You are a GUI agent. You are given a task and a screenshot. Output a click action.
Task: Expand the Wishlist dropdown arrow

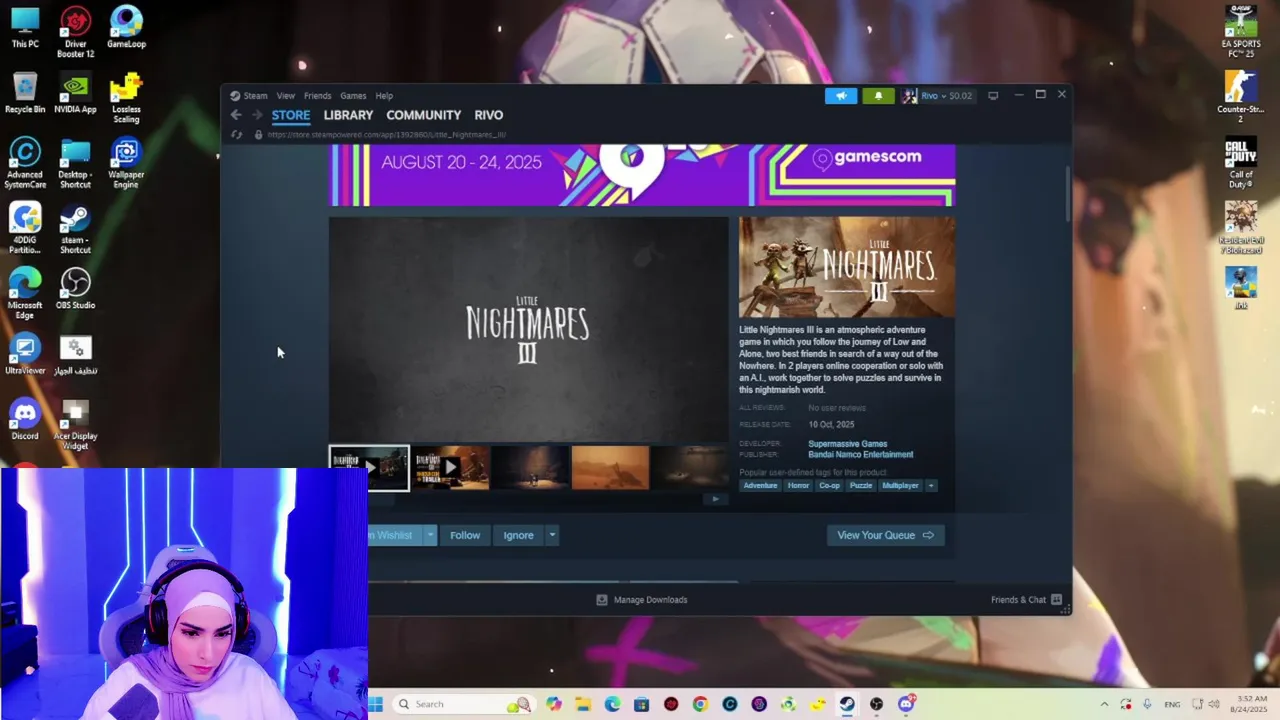pos(431,535)
